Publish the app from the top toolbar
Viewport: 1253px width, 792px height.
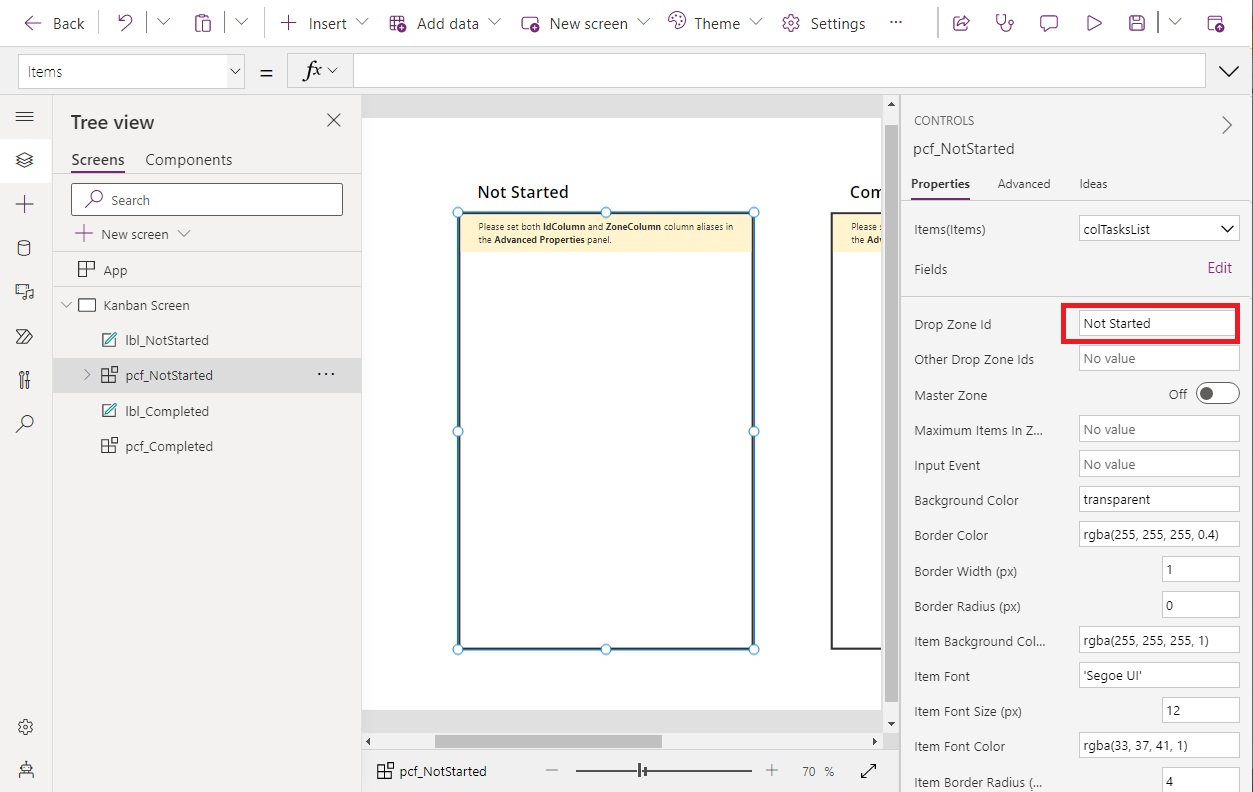pyautogui.click(x=1216, y=22)
